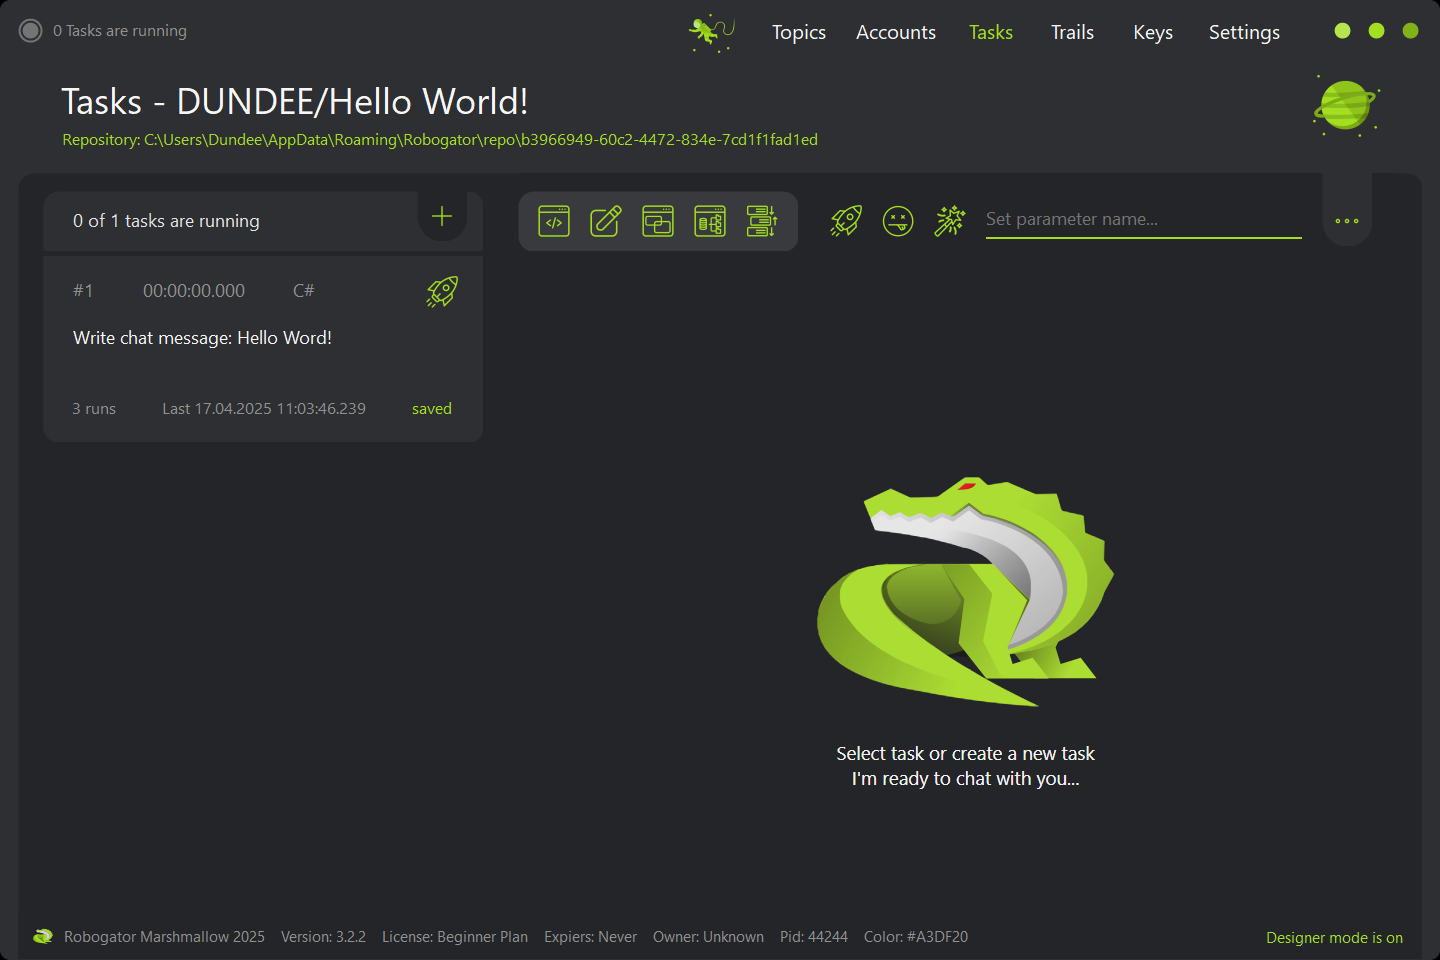Click the middle green window dot
Screen dimensions: 1440x960
click(x=1377, y=31)
